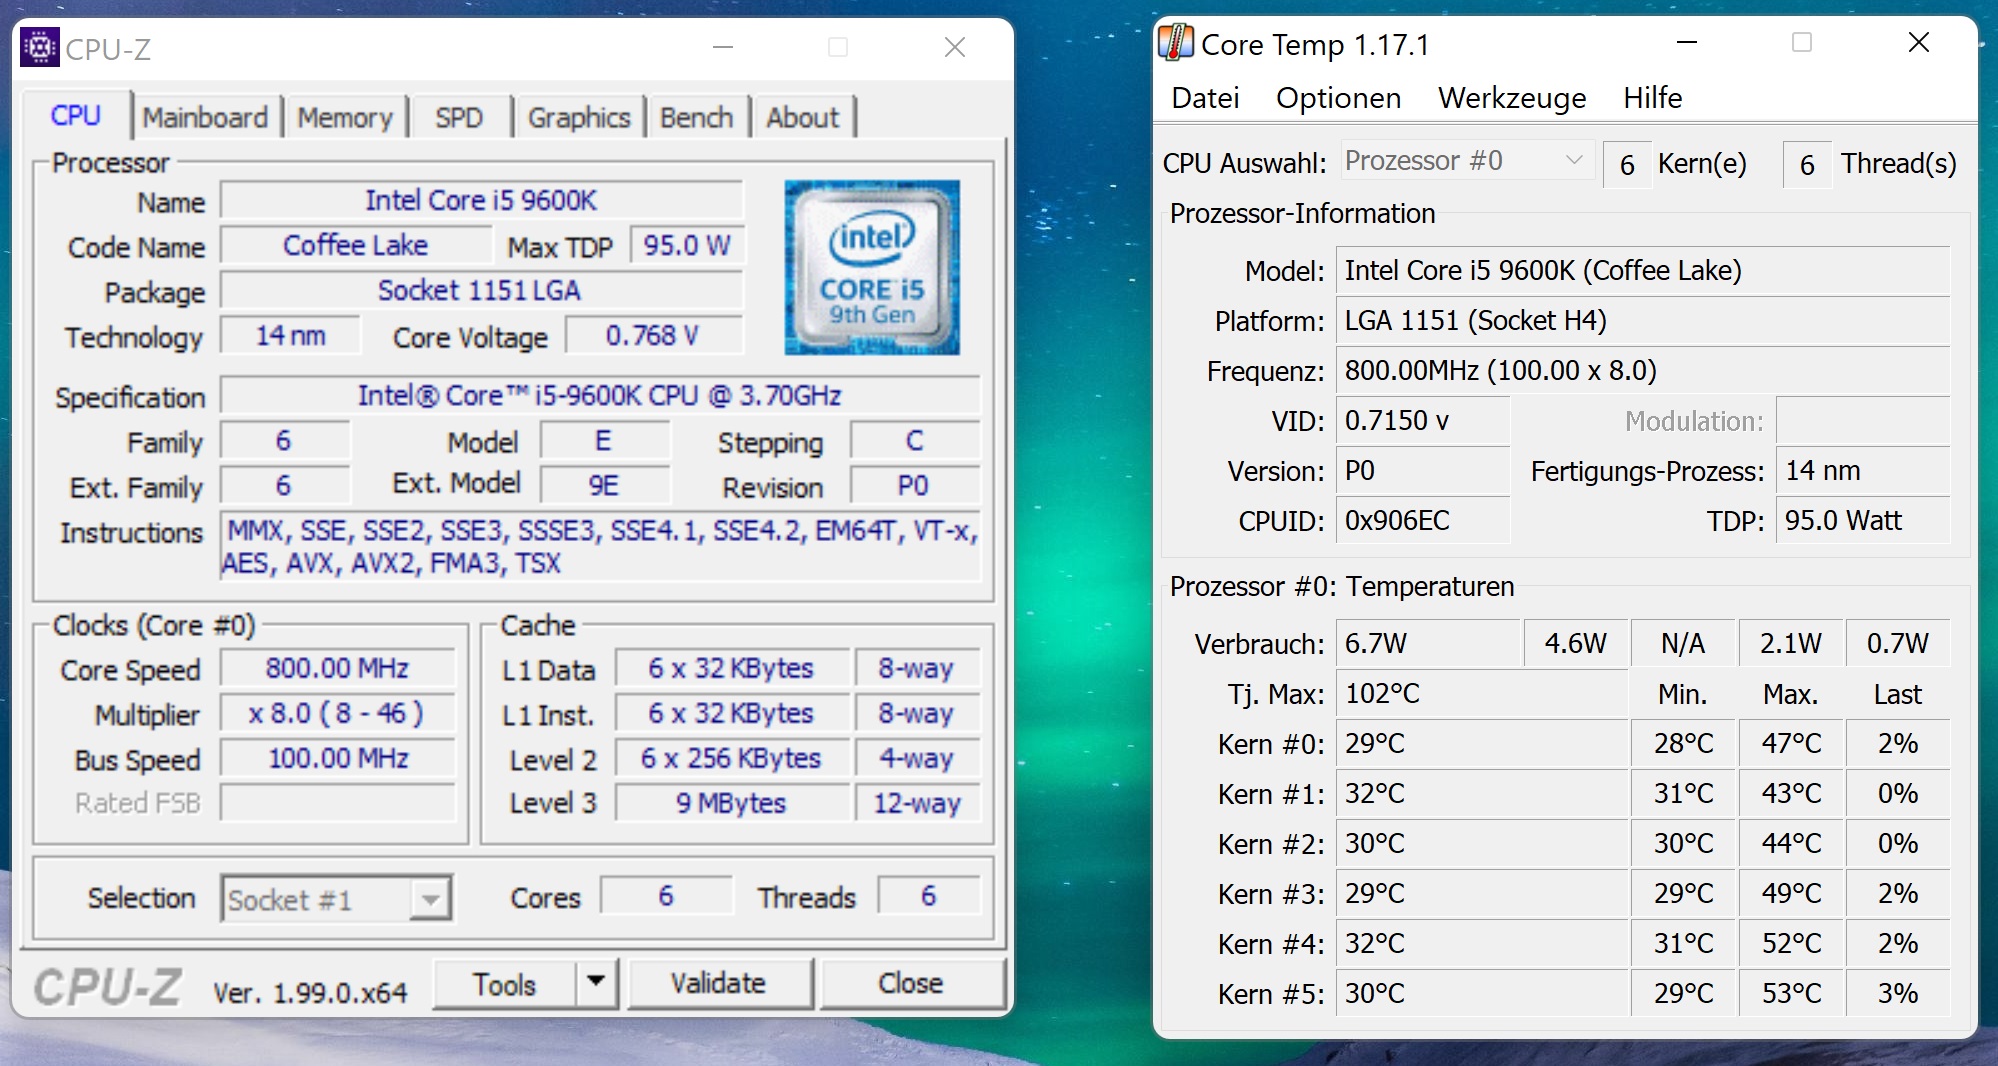Click the Threads value 6 in CPU-Z
Screen dimensions: 1998x1066
929,895
